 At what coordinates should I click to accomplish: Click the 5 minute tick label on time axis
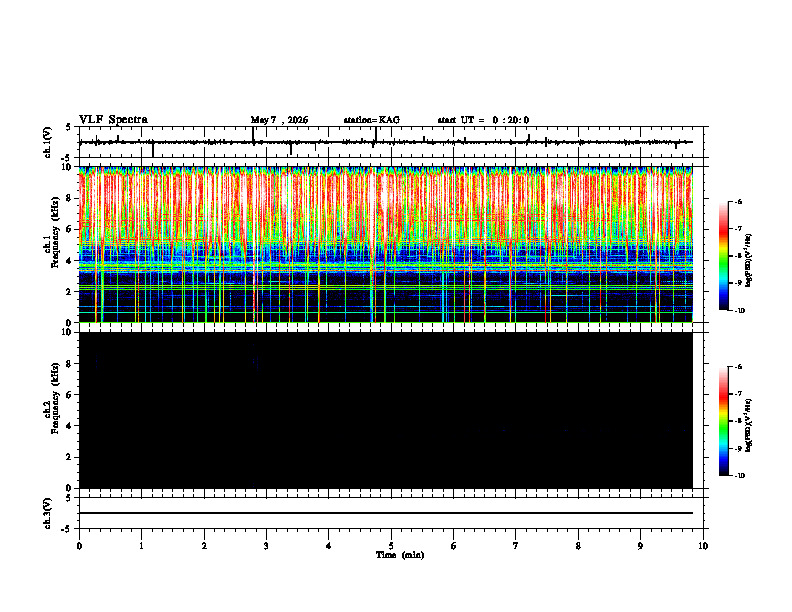pos(391,546)
